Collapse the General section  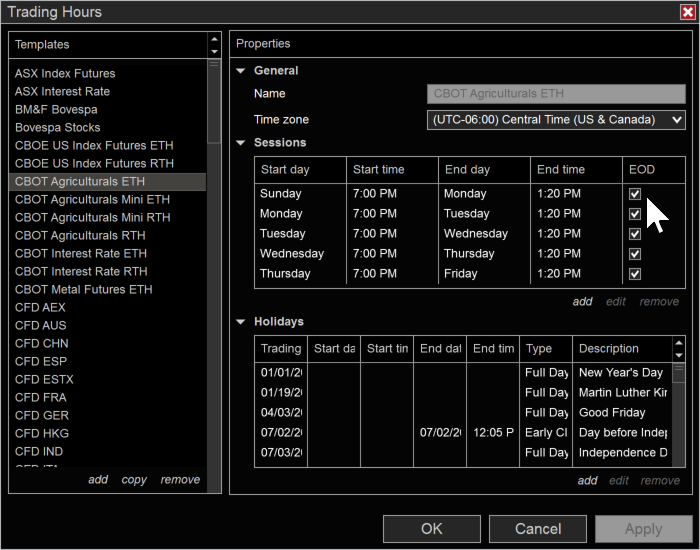click(x=241, y=71)
